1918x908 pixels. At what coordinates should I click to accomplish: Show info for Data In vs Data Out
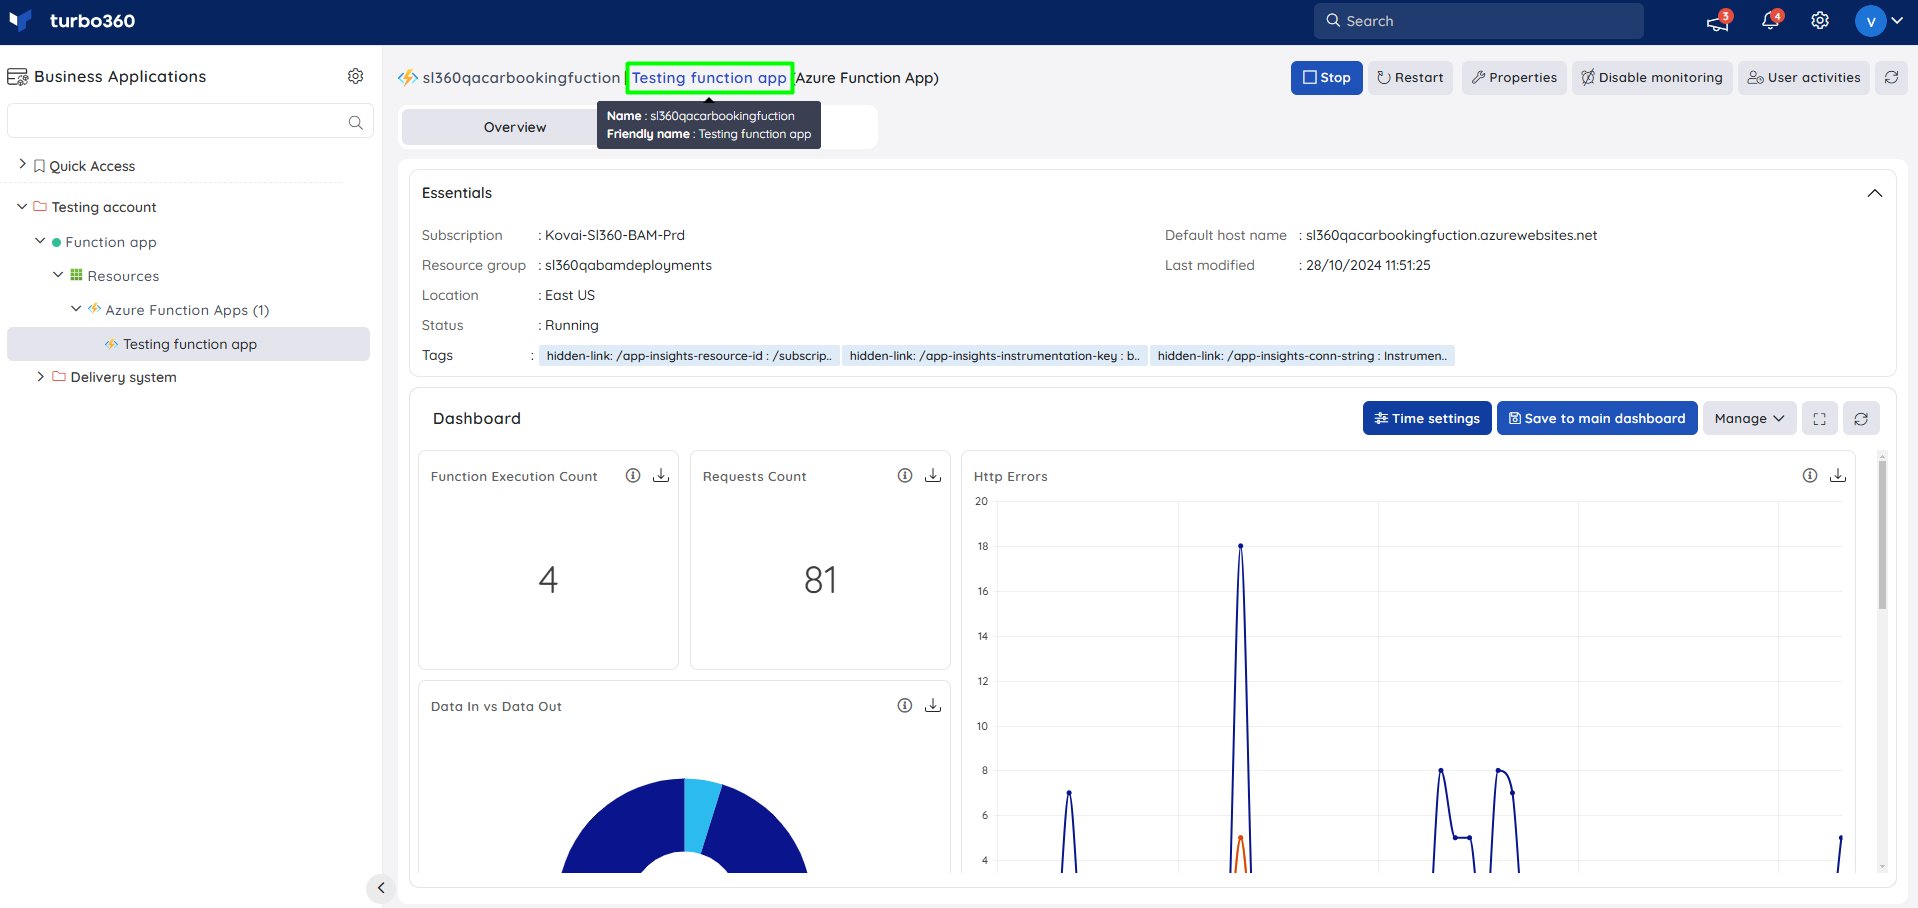[x=905, y=706]
